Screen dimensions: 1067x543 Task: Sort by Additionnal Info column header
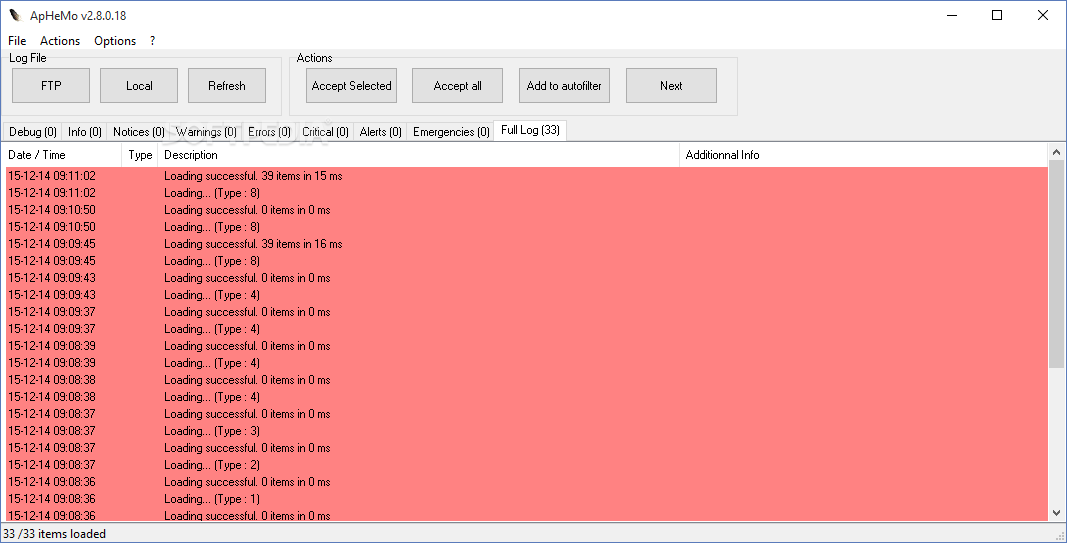coord(864,155)
